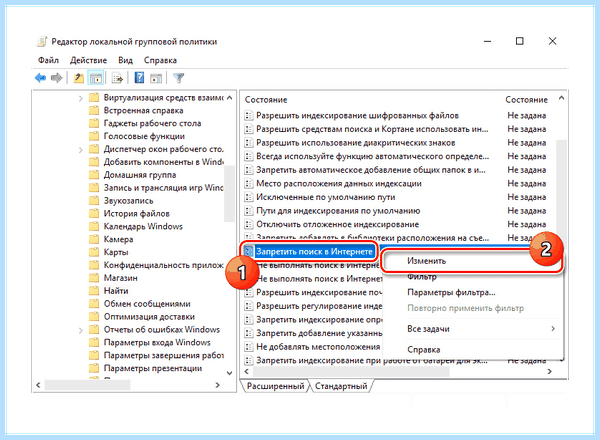Image resolution: width=600 pixels, height=440 pixels.
Task: Select Параметры входа Windows folder
Action: tap(157, 342)
